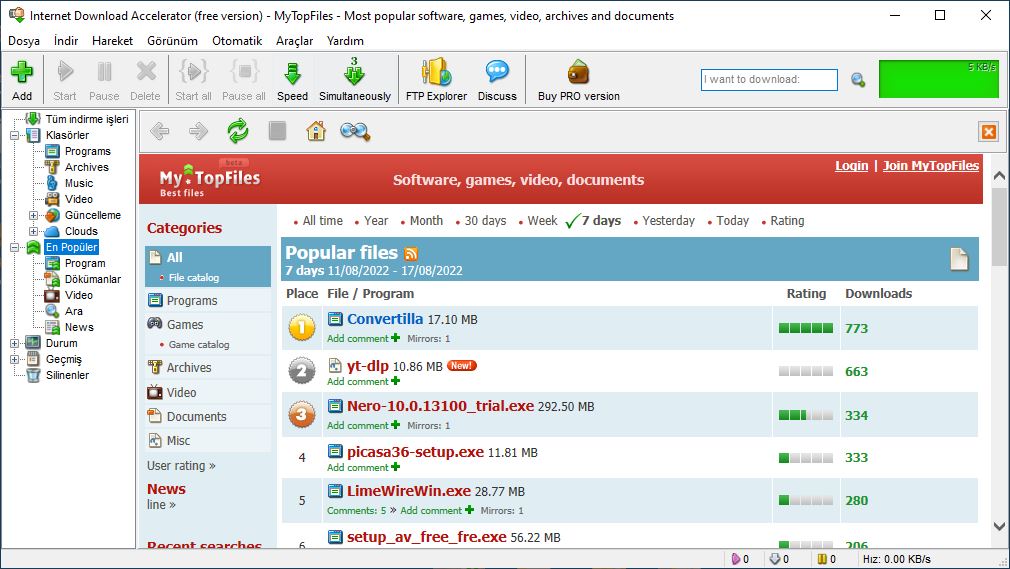
Task: Select the Music folder in the tree
Action: (79, 183)
